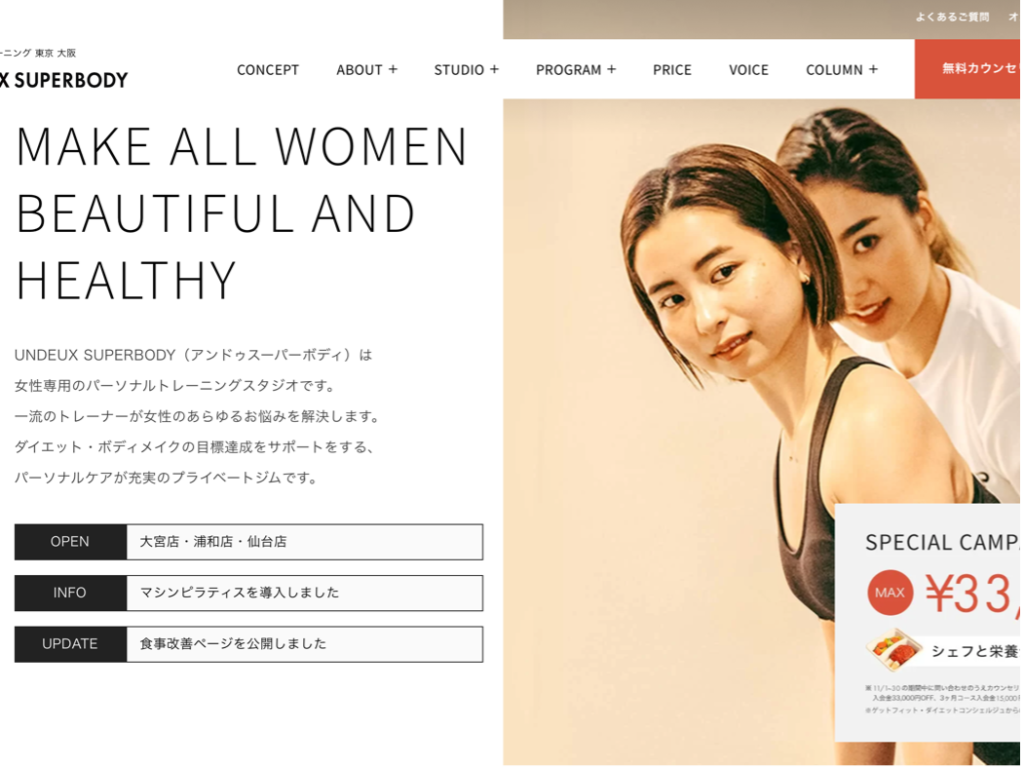Click the red MAX circle badge
The width and height of the screenshot is (1024, 768).
(890, 592)
